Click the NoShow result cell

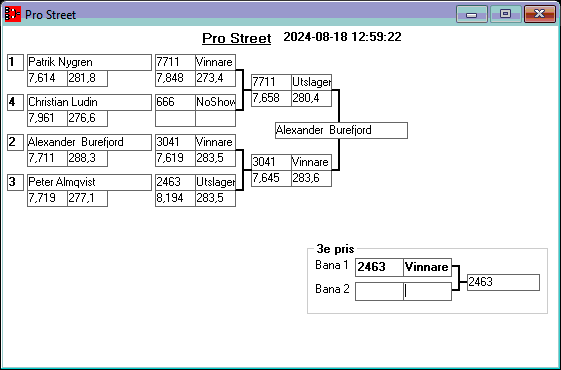click(x=215, y=102)
